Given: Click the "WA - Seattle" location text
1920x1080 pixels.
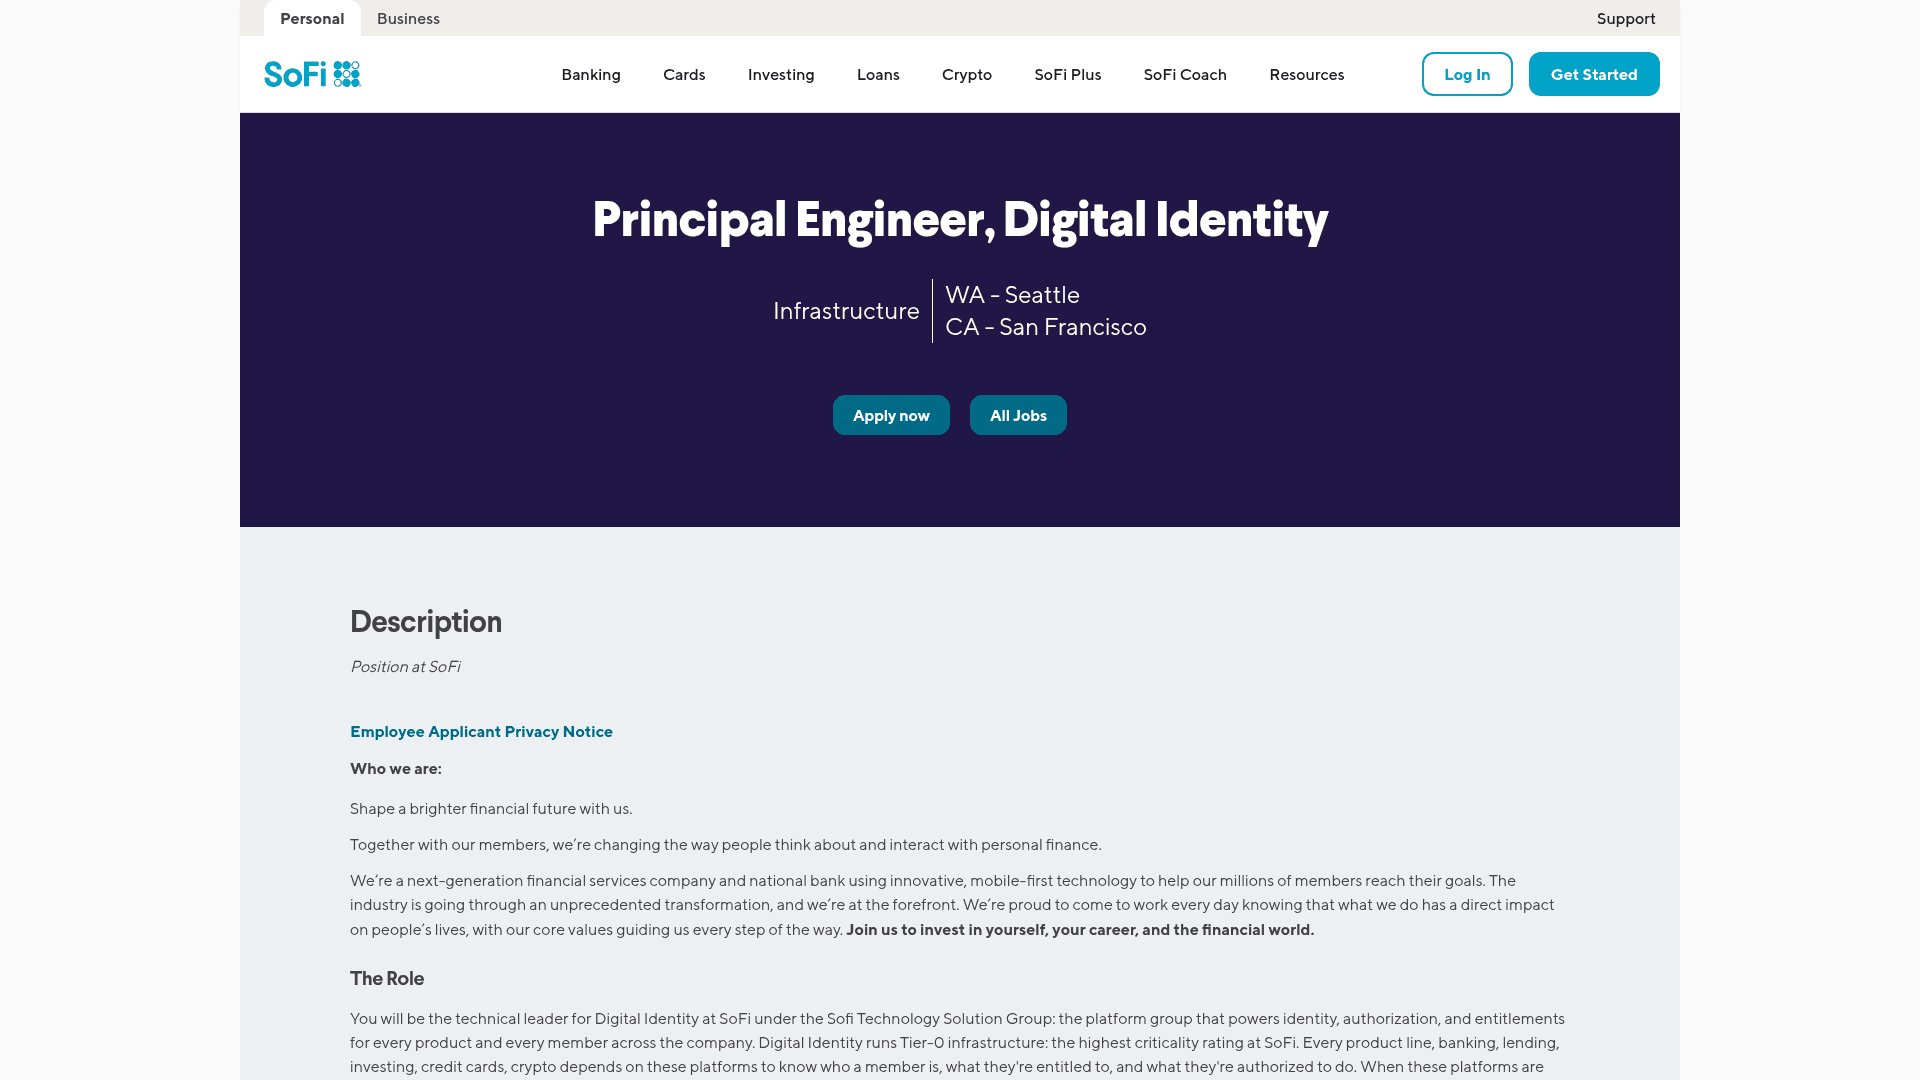Looking at the screenshot, I should pyautogui.click(x=1012, y=295).
